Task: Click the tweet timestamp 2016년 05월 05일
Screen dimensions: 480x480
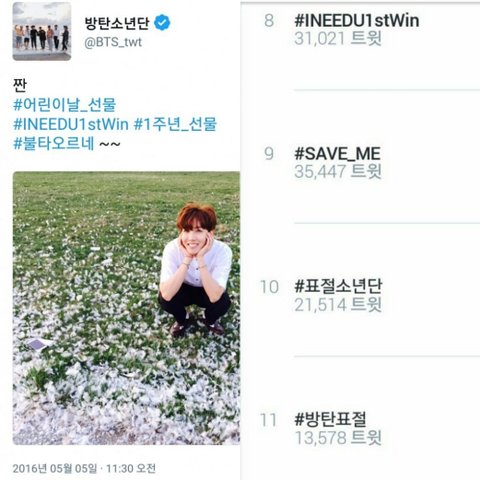Action: tap(84, 468)
